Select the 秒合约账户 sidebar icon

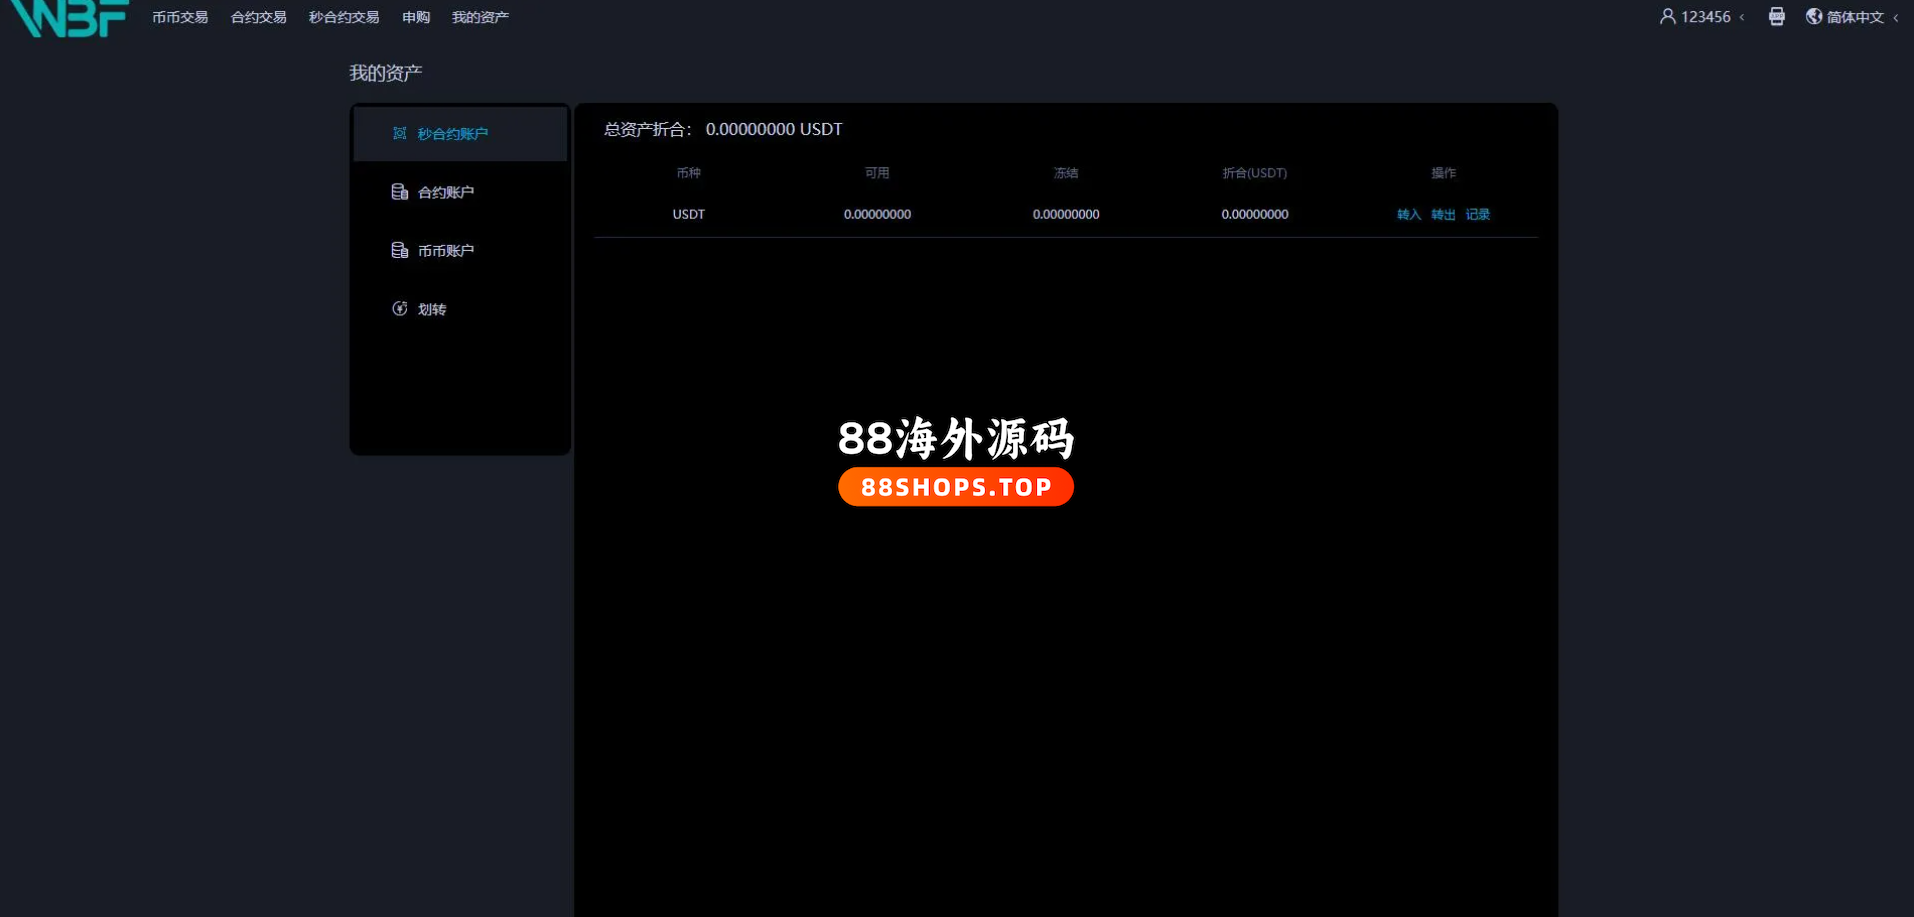(x=399, y=134)
